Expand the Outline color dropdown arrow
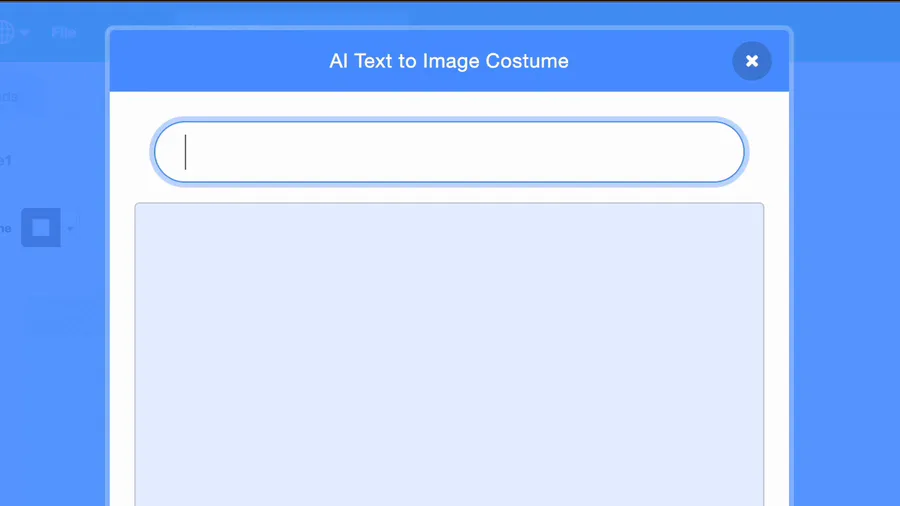 coord(70,229)
